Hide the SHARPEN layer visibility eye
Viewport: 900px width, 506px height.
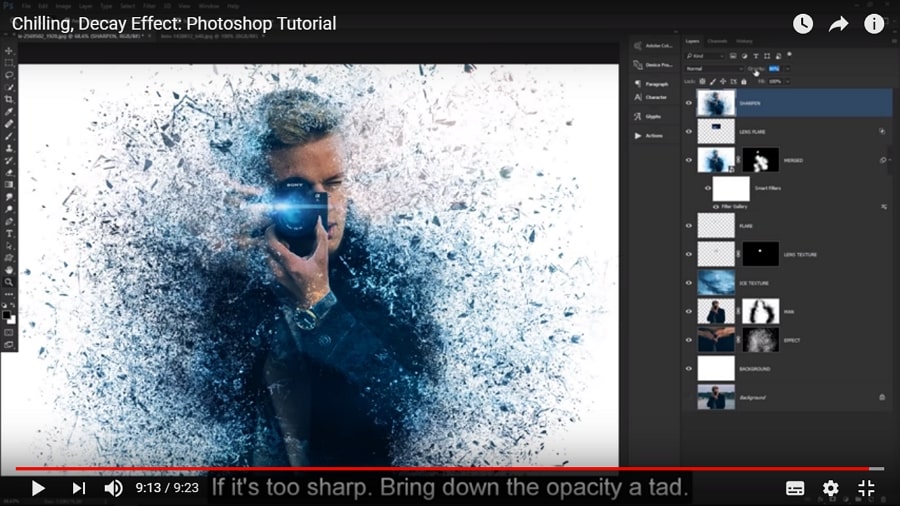click(688, 103)
